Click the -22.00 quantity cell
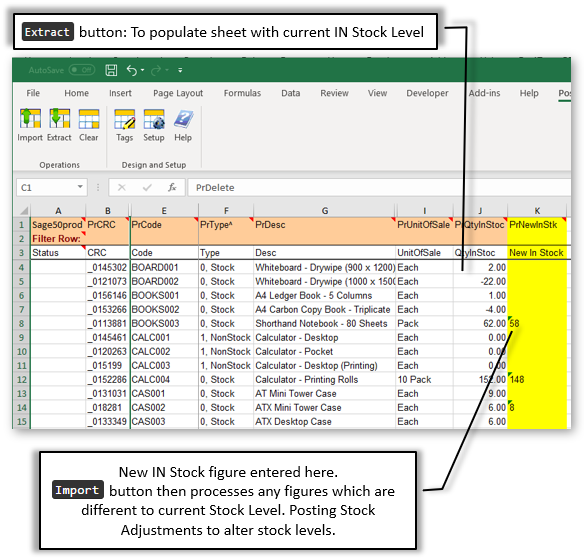Viewport: 584px width, 558px height. [x=480, y=281]
